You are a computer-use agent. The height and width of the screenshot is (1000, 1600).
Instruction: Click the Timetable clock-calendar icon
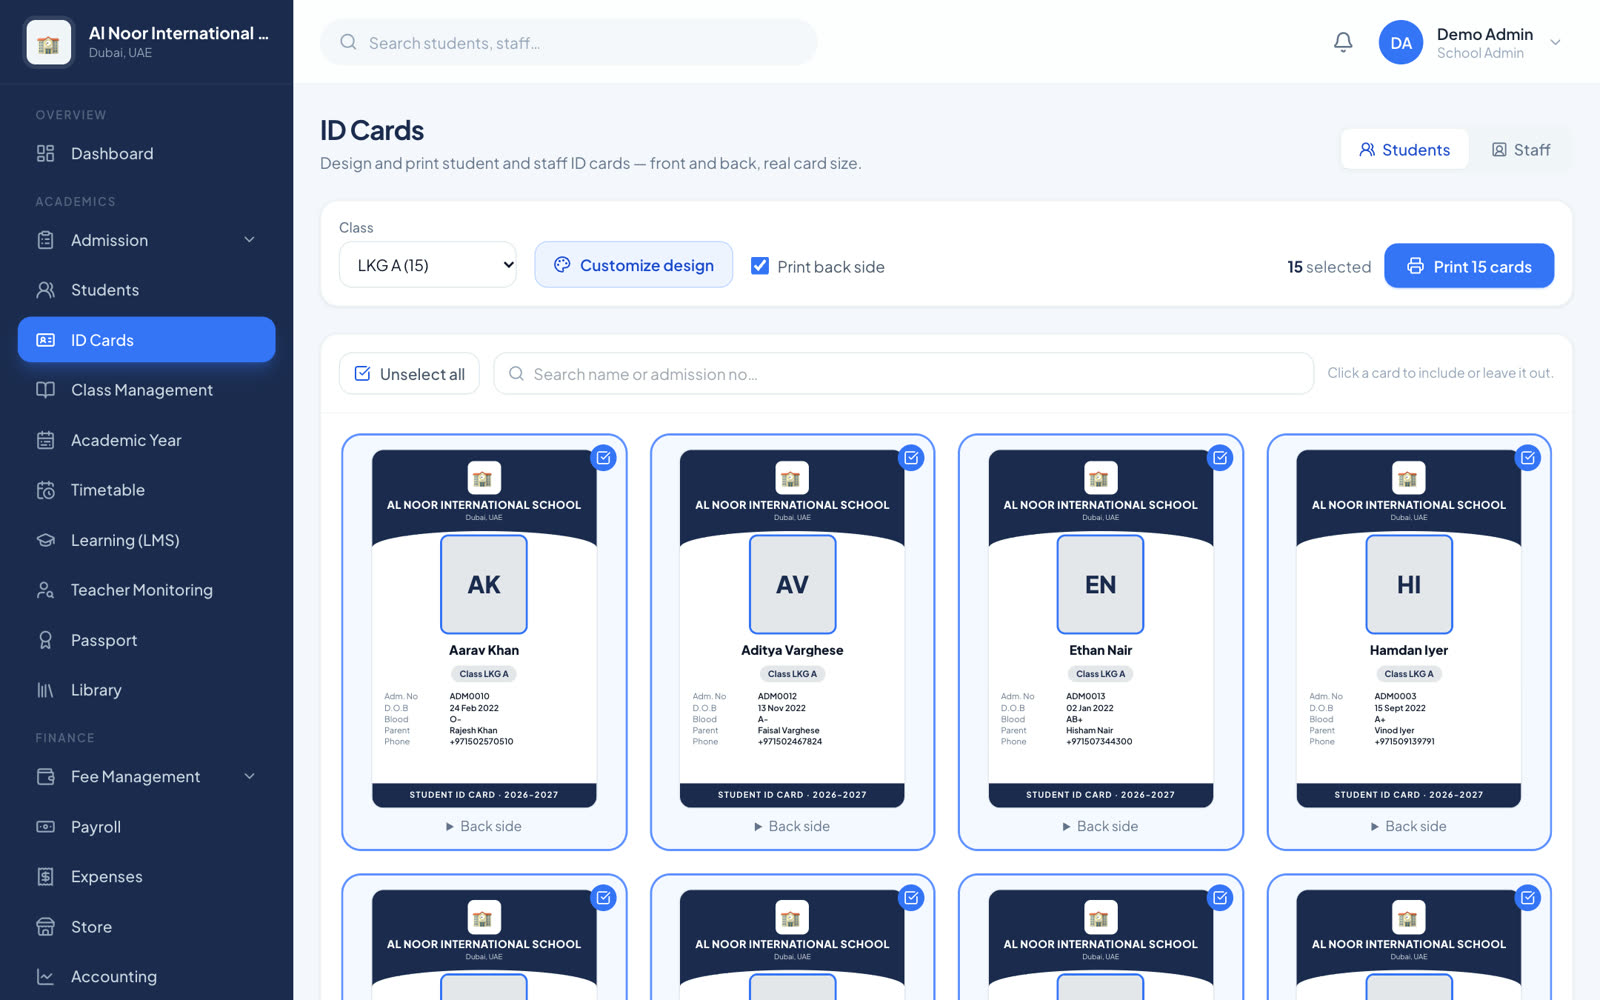[46, 490]
